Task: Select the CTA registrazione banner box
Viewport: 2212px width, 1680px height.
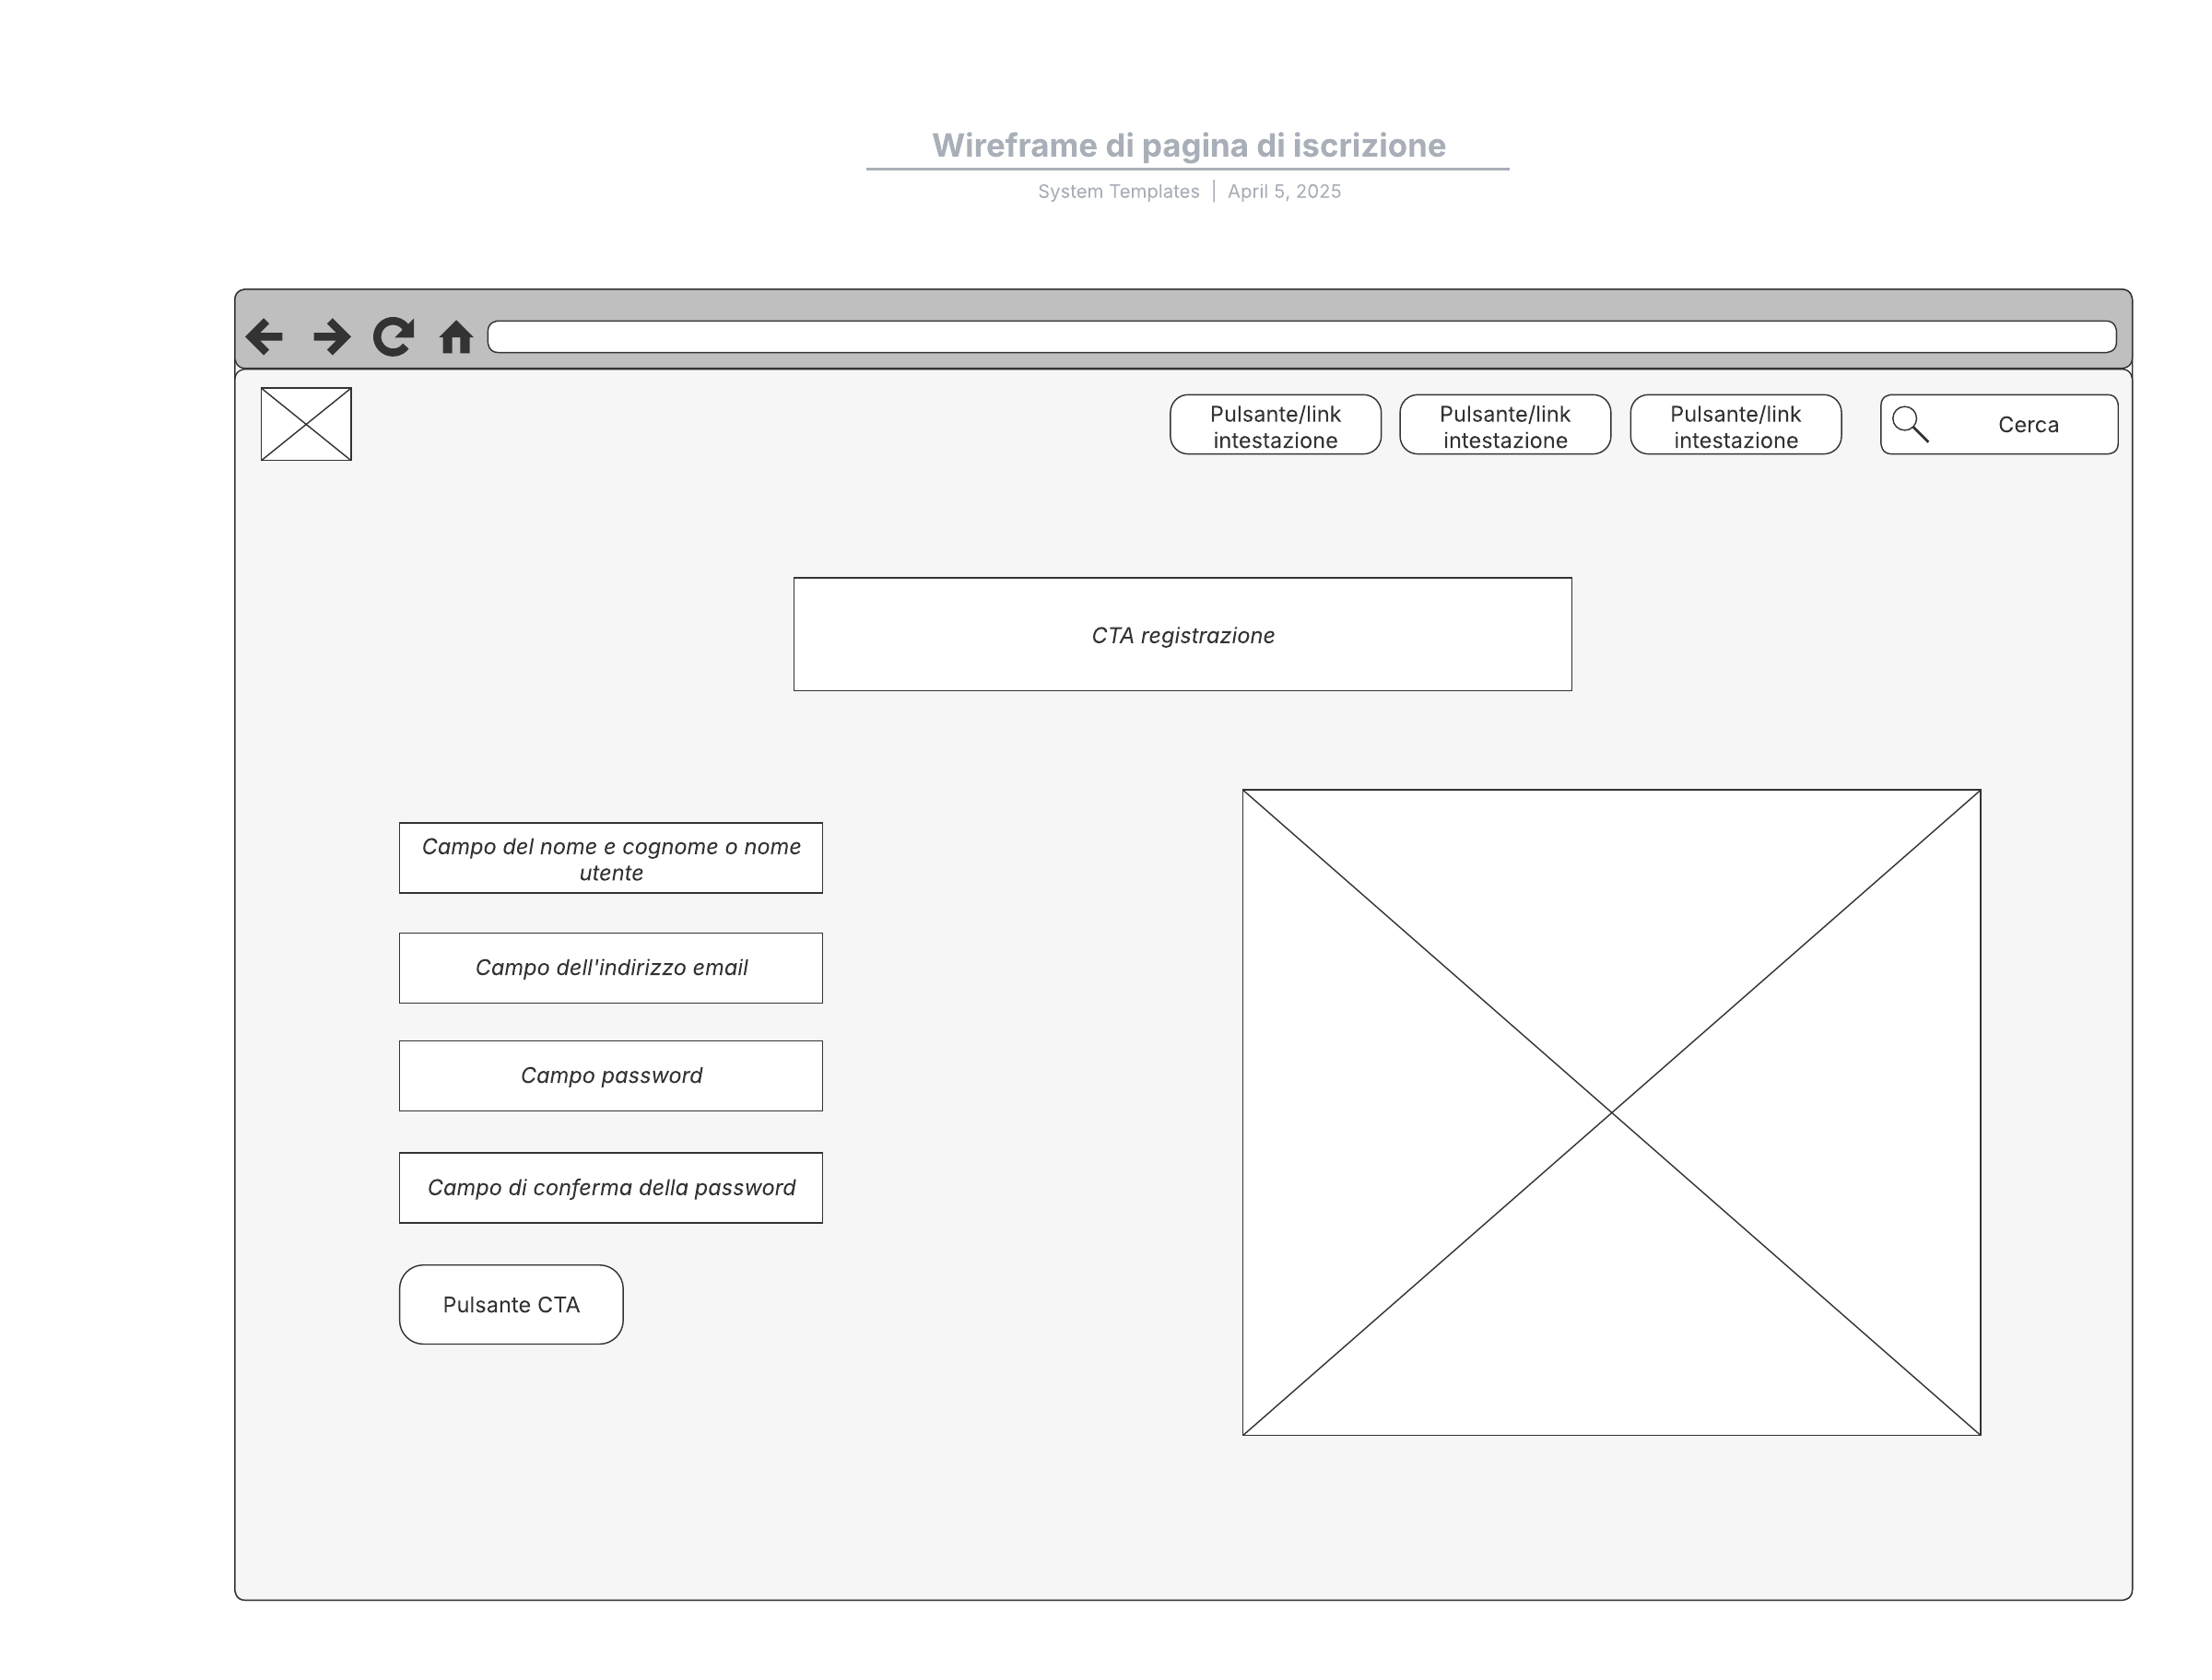Action: coord(1182,634)
